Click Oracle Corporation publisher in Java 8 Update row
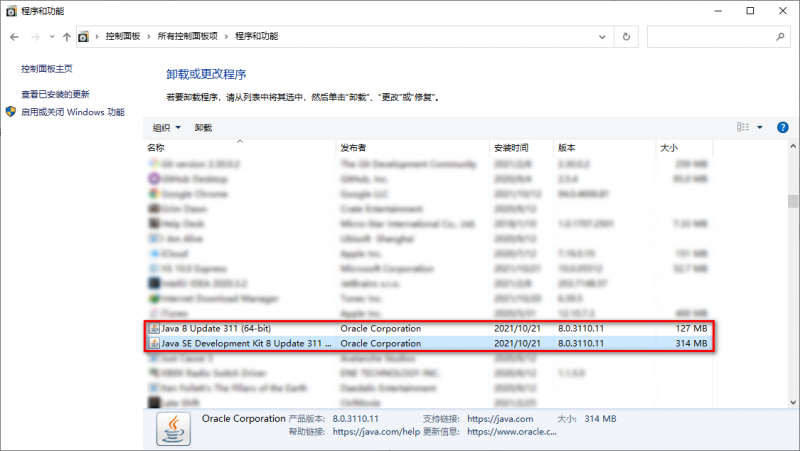This screenshot has width=800, height=451. (x=381, y=329)
